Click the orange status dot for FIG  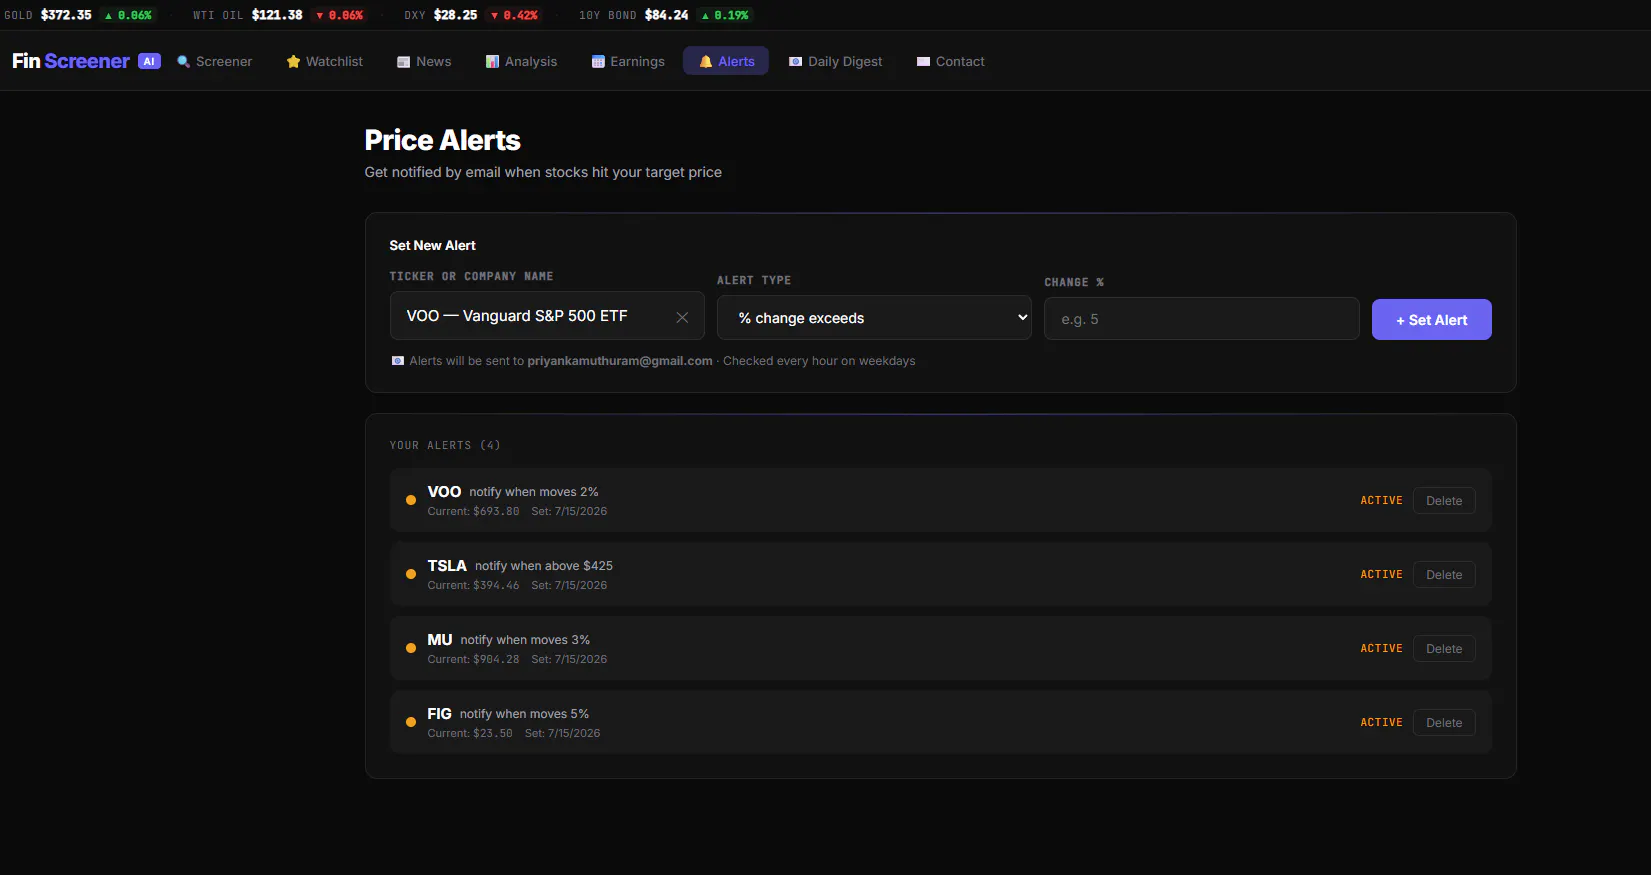coord(411,722)
